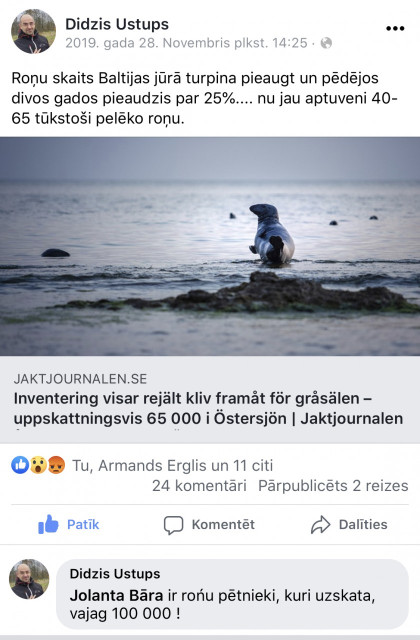
Task: Click the angry reaction emoji
Action: (x=56, y=465)
